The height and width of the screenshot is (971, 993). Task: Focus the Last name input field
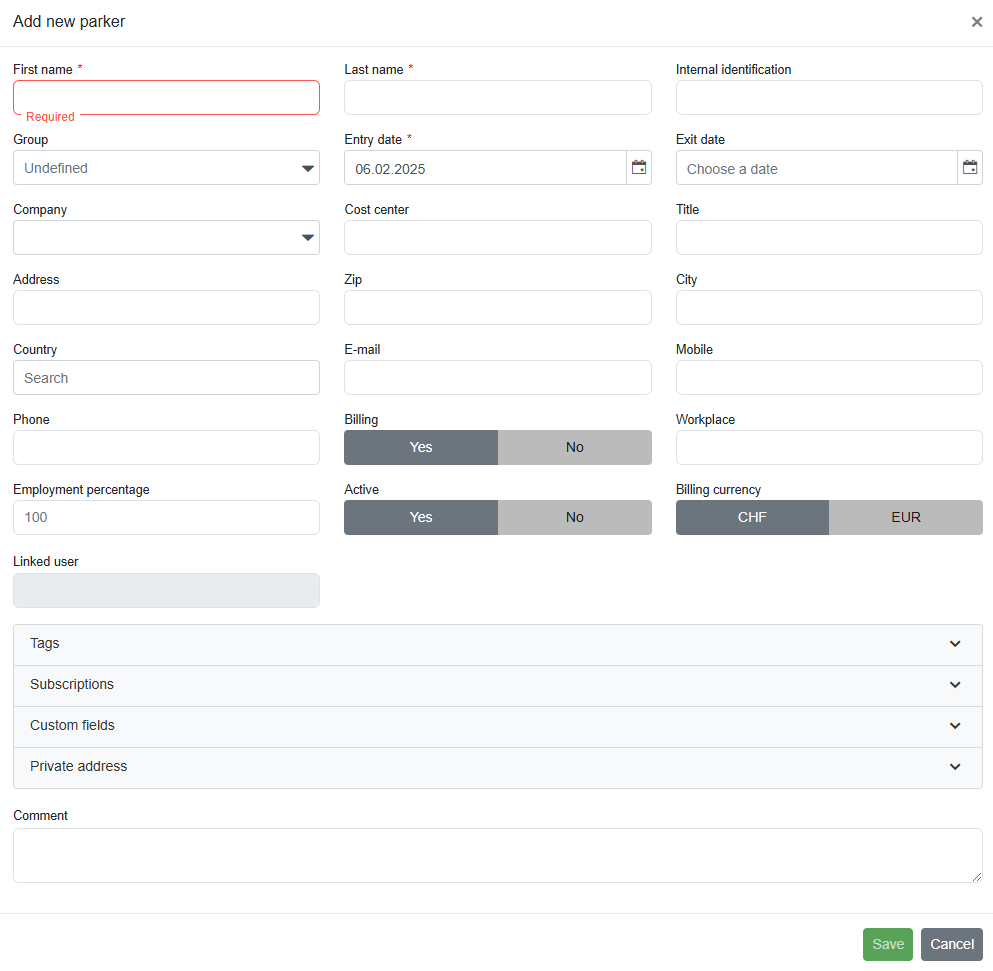point(498,98)
